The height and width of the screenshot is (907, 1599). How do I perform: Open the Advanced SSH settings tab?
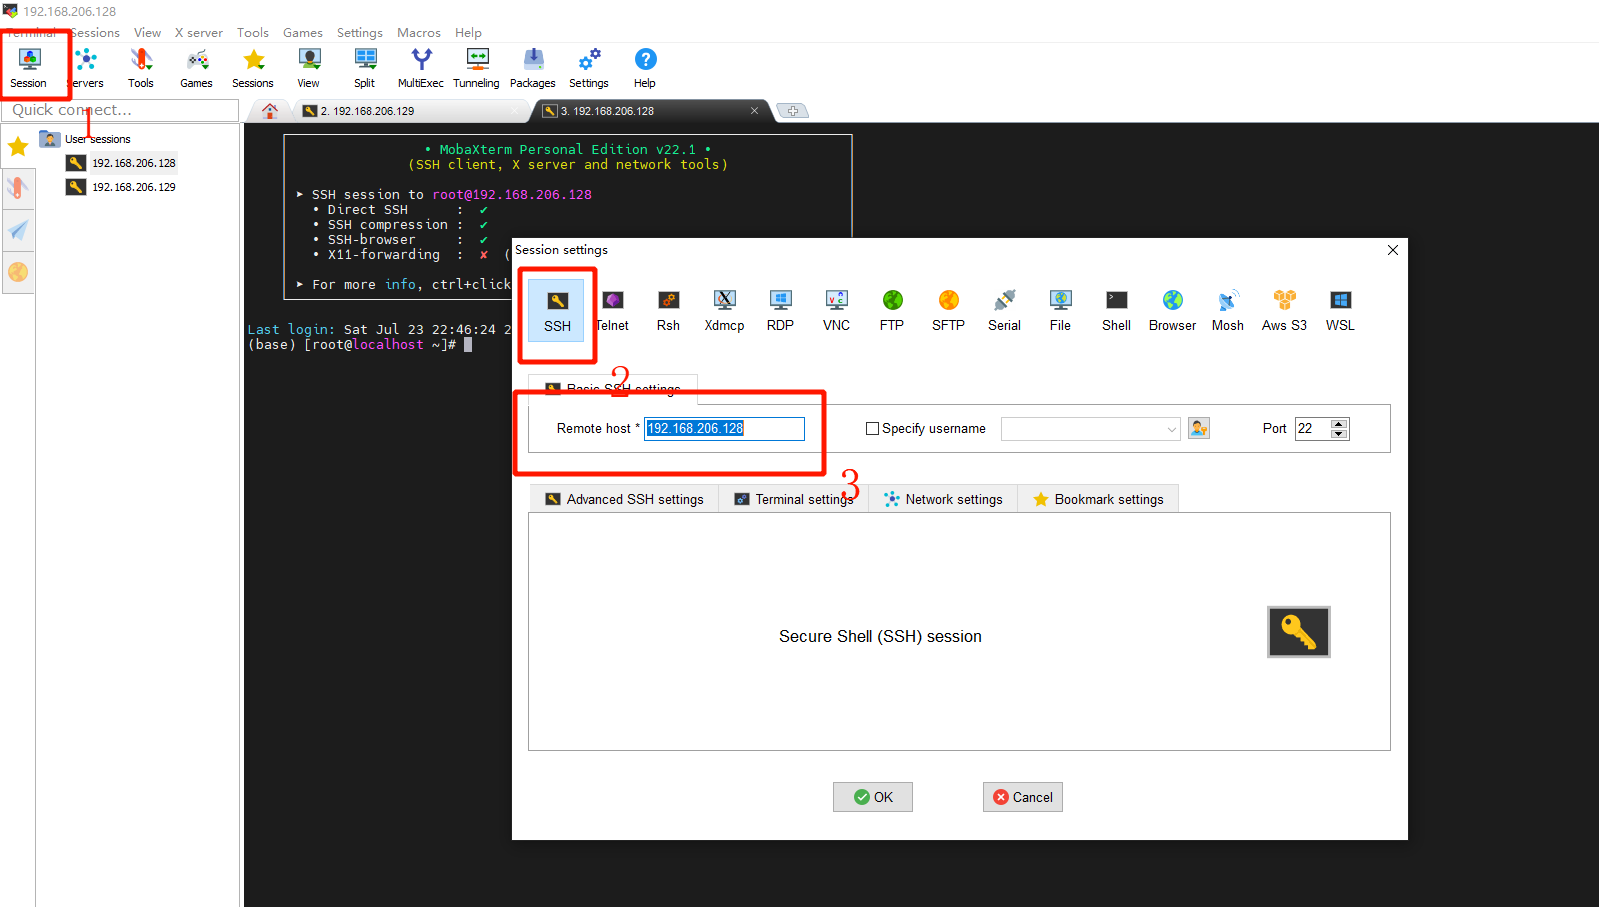[x=624, y=499]
